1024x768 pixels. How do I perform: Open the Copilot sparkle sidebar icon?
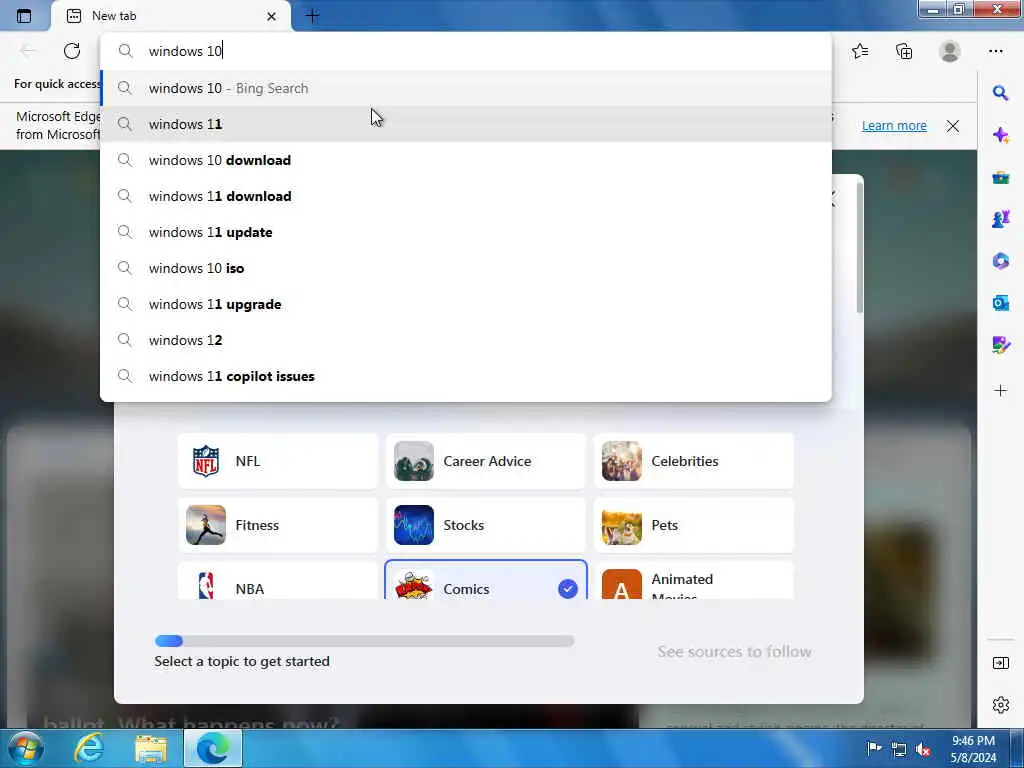[1000, 135]
